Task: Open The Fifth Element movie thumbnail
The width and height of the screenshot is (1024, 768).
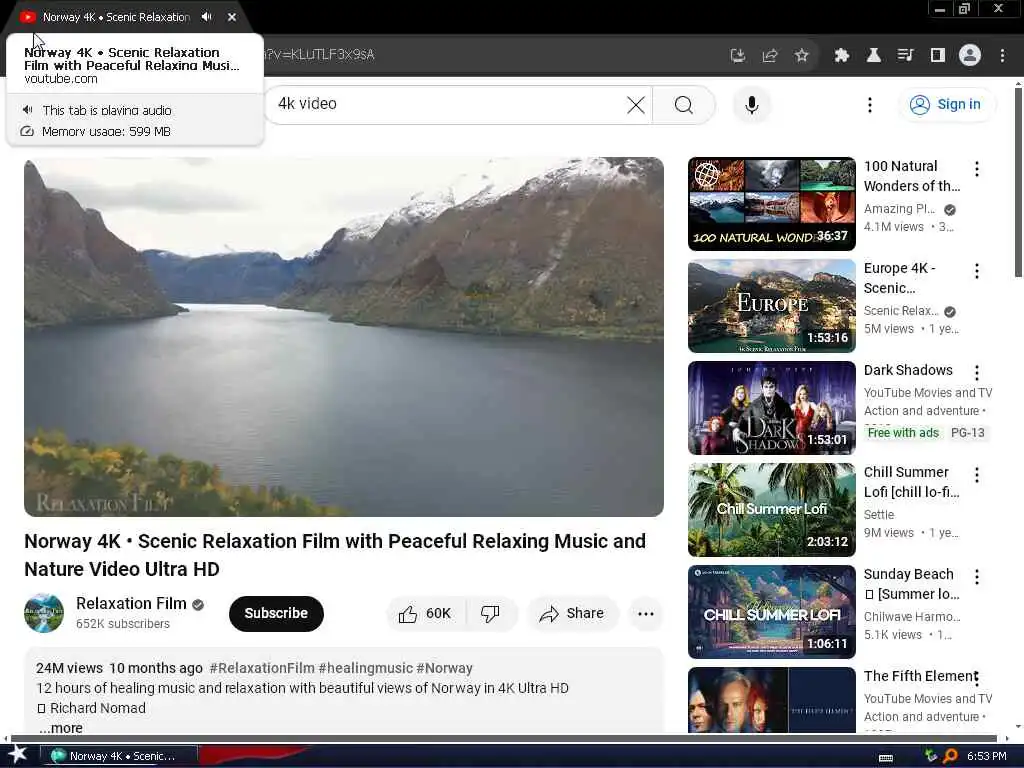Action: [x=771, y=700]
